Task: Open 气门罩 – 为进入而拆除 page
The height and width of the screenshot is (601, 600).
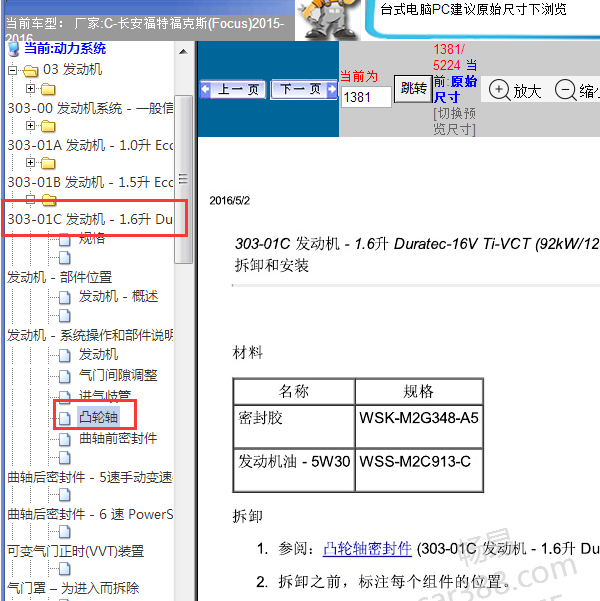Action: tap(73, 588)
